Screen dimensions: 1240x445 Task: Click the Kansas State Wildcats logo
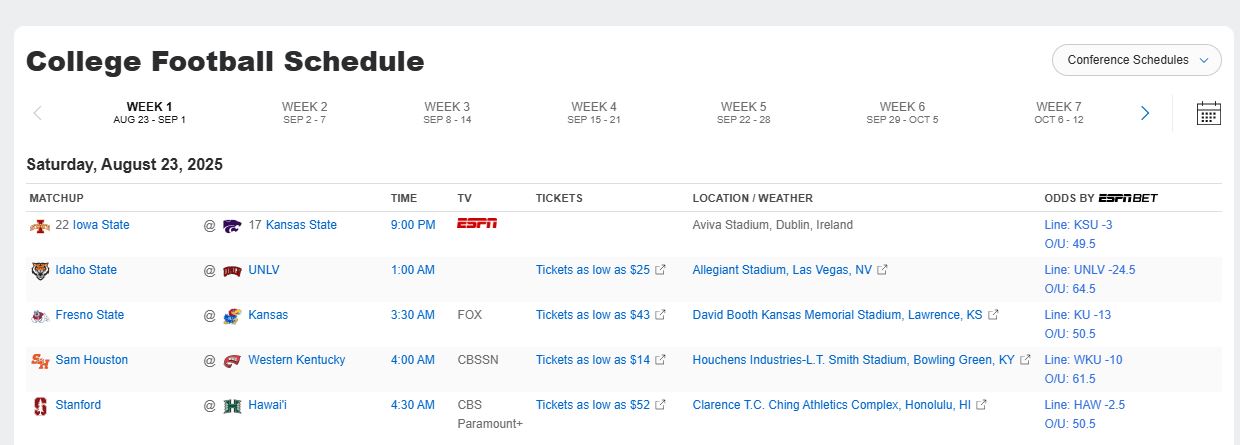pyautogui.click(x=232, y=226)
